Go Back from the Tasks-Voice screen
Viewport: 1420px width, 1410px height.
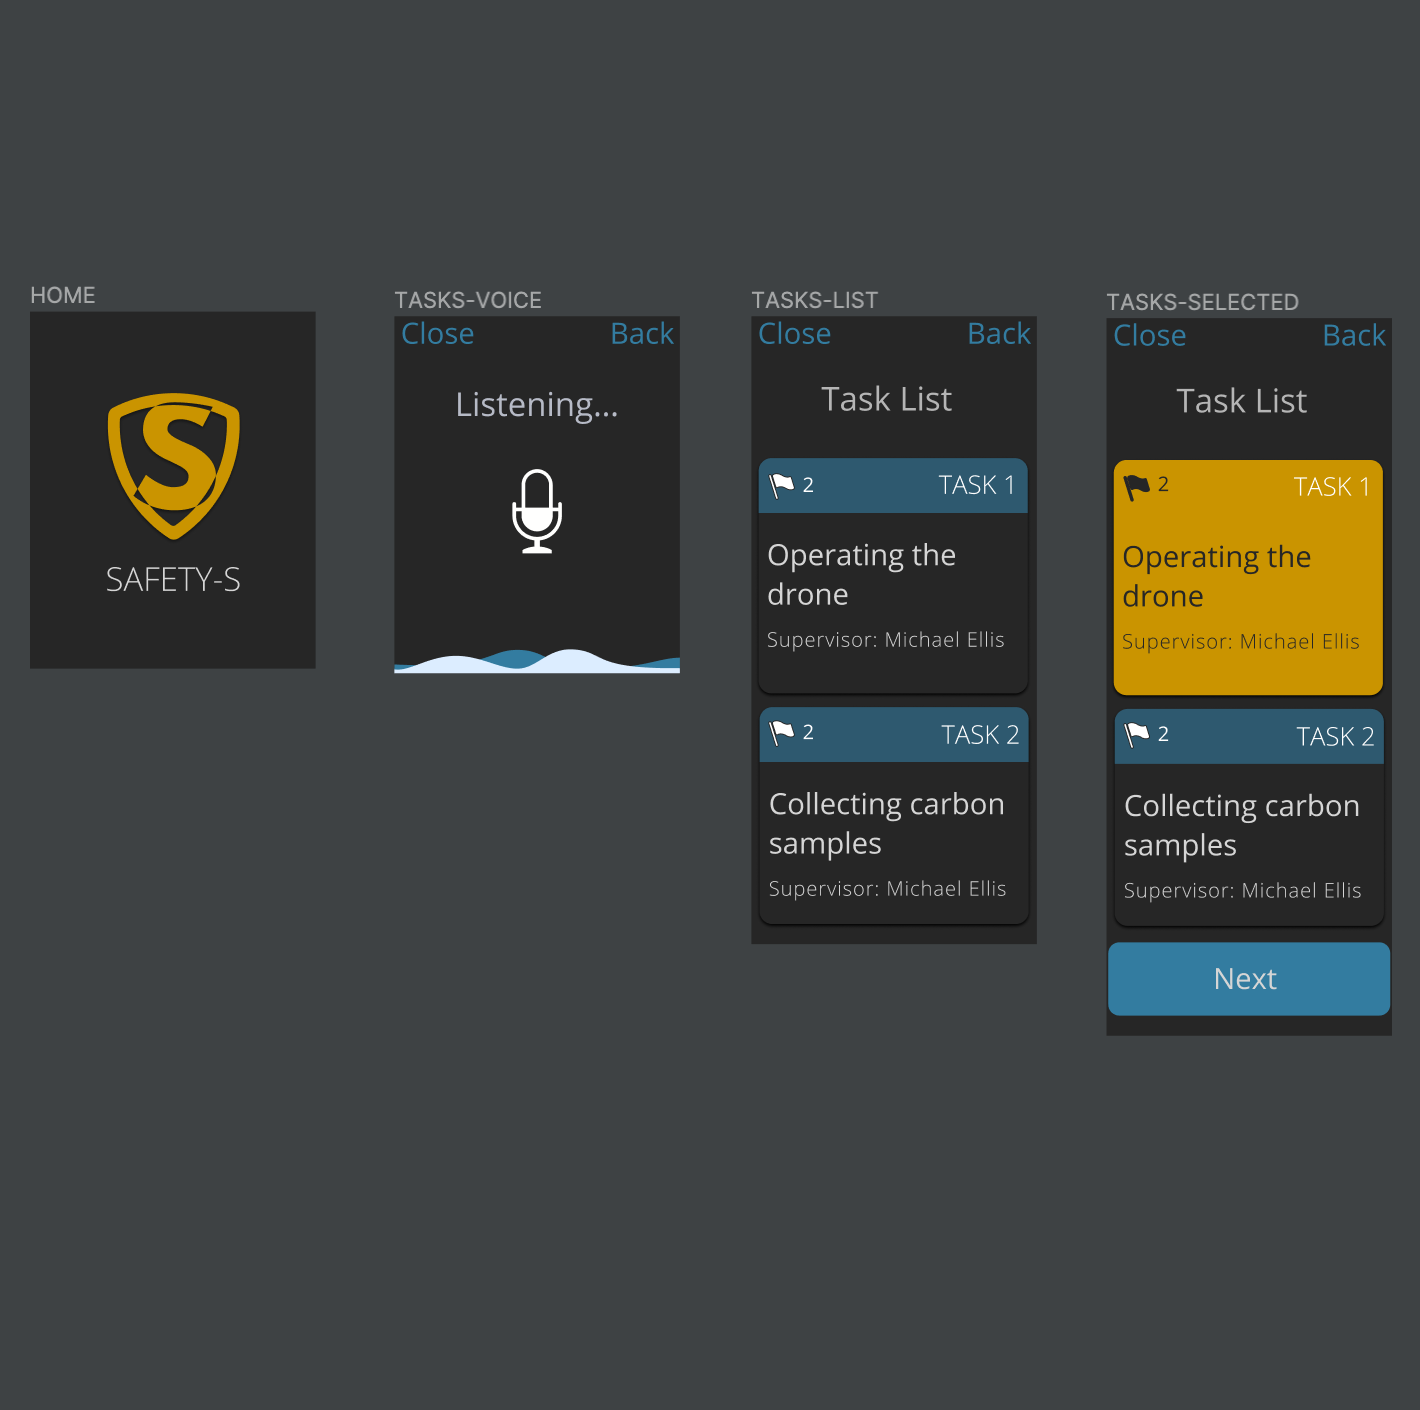click(642, 334)
